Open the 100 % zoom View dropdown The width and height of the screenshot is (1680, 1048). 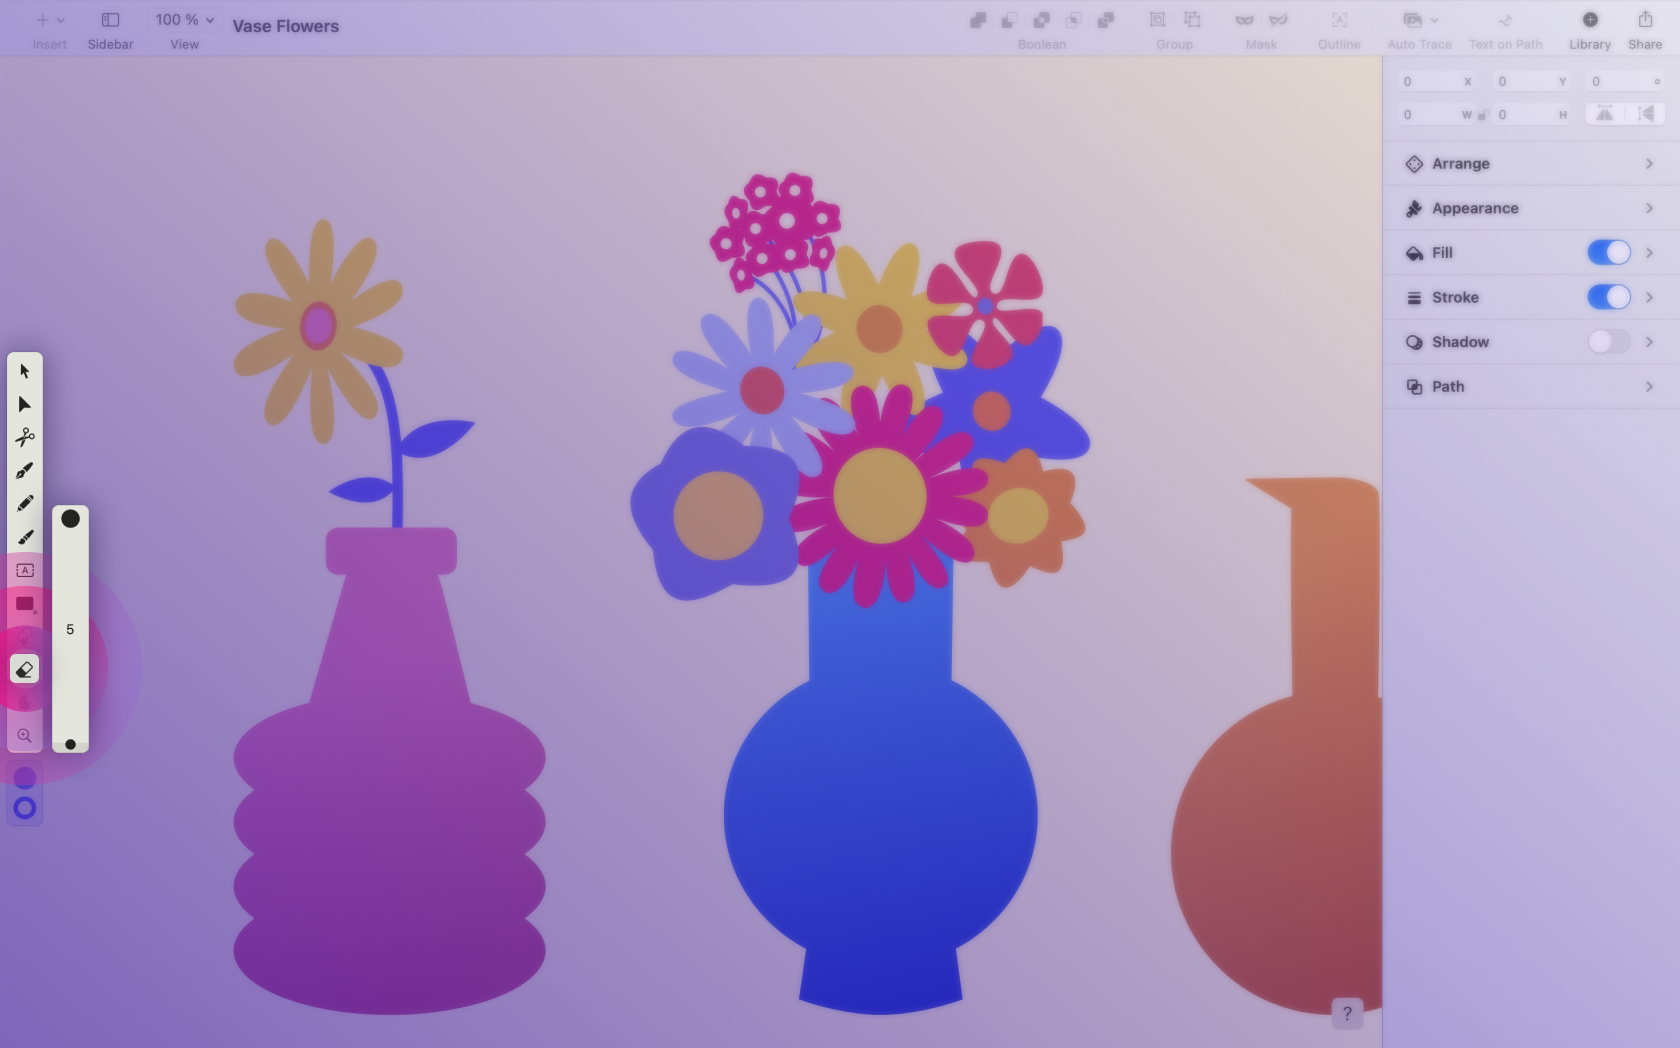(x=185, y=20)
